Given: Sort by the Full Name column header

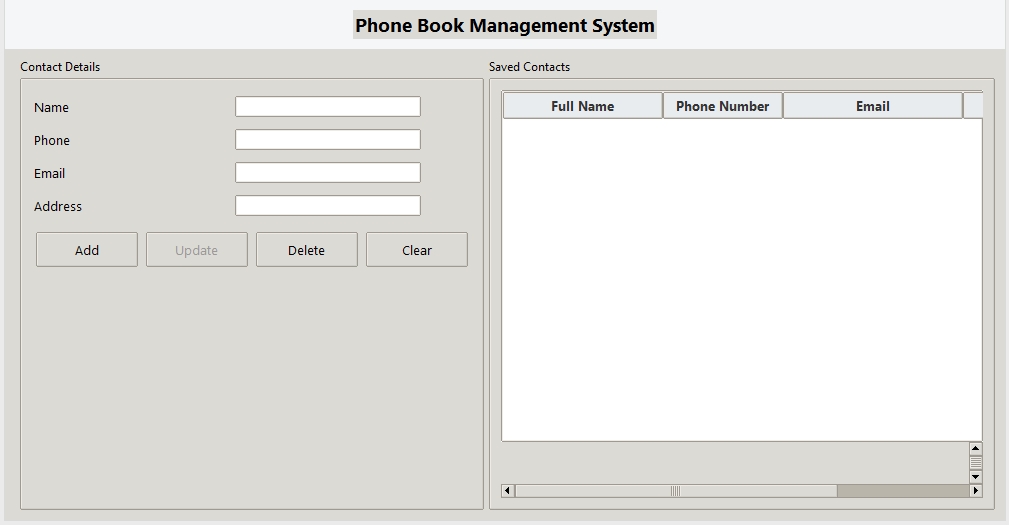Looking at the screenshot, I should click(582, 106).
